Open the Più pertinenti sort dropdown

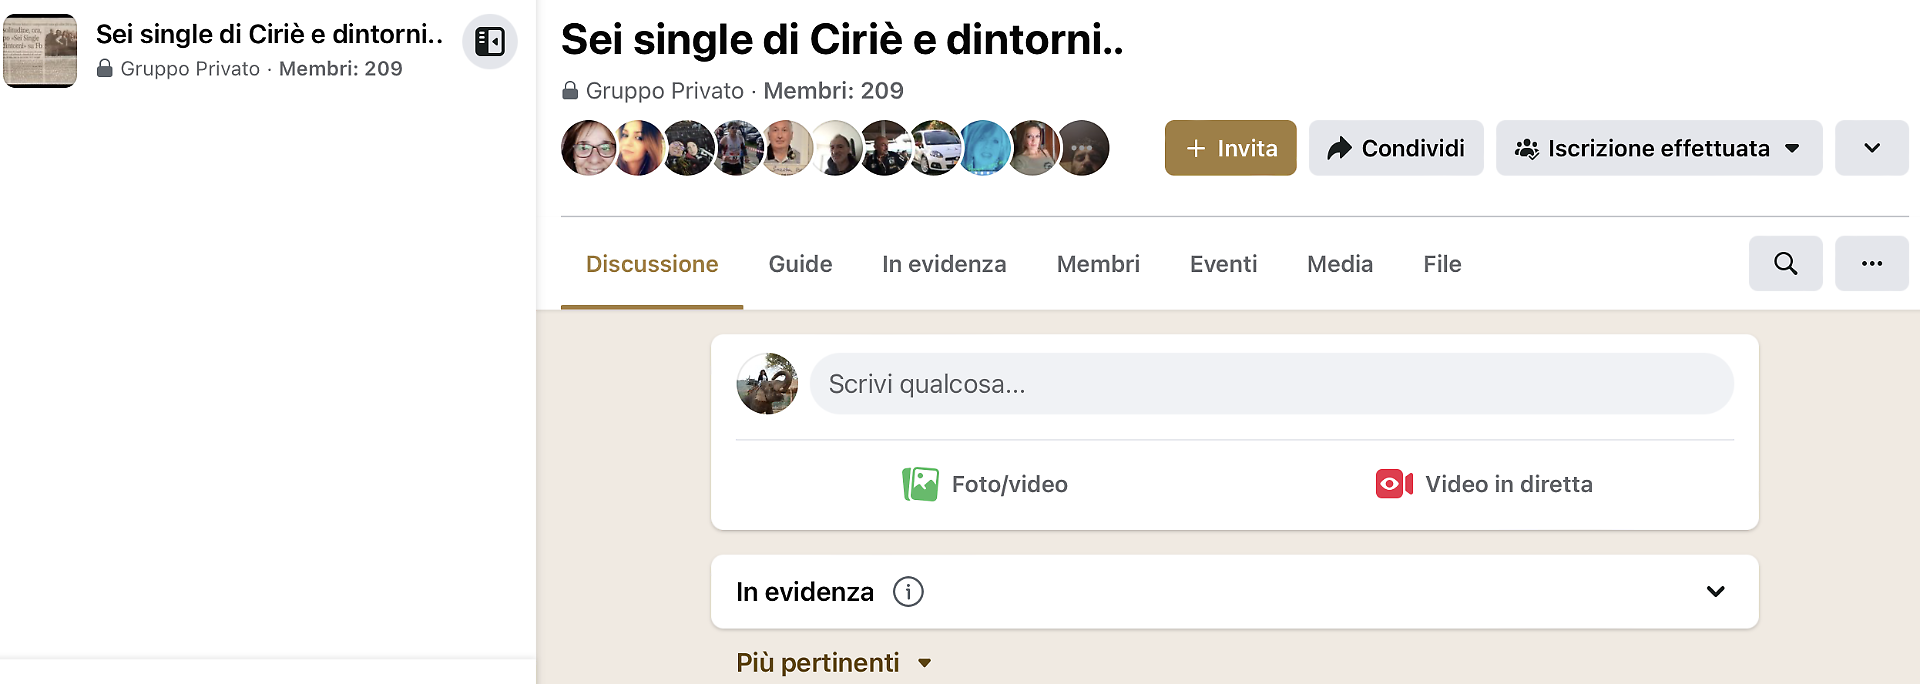tap(833, 663)
